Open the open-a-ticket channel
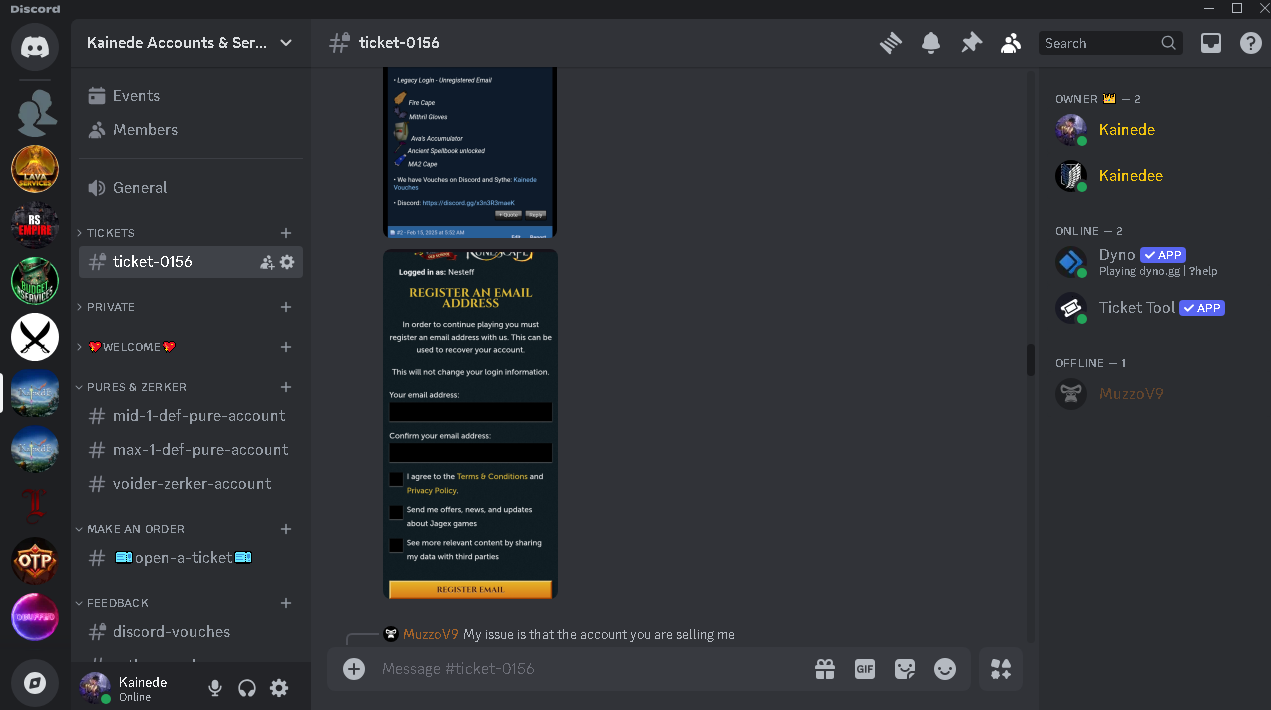 (x=191, y=558)
